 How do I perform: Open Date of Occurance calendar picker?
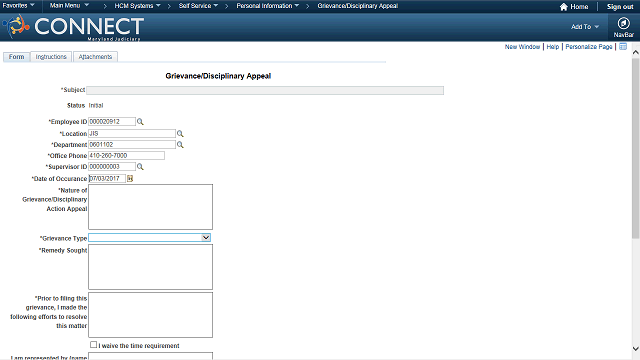(x=130, y=178)
